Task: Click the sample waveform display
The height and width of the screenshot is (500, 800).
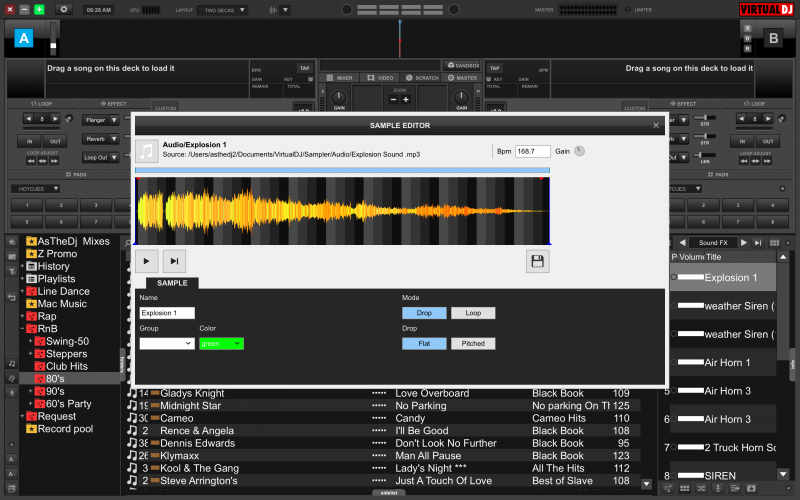Action: click(342, 211)
